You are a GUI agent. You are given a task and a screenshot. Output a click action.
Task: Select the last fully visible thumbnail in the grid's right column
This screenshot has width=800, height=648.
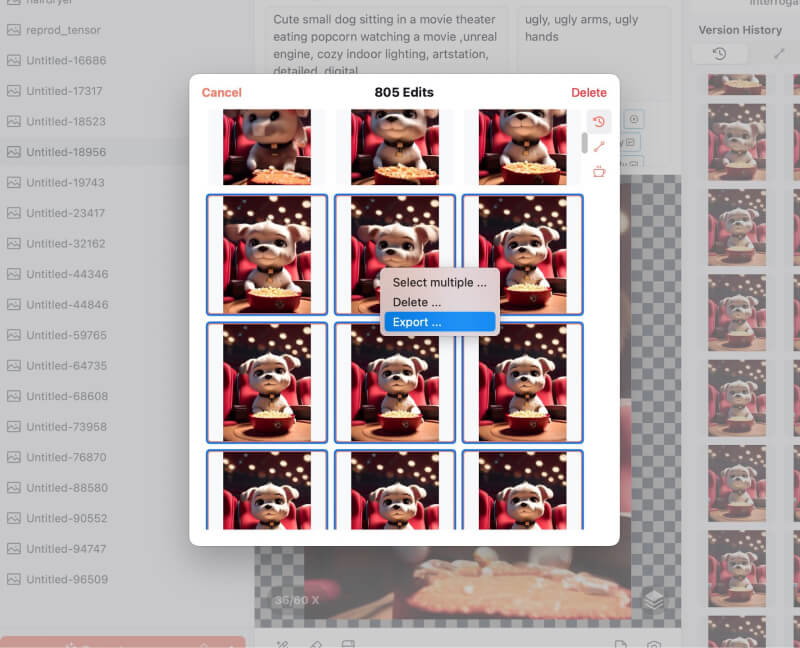[x=523, y=382]
